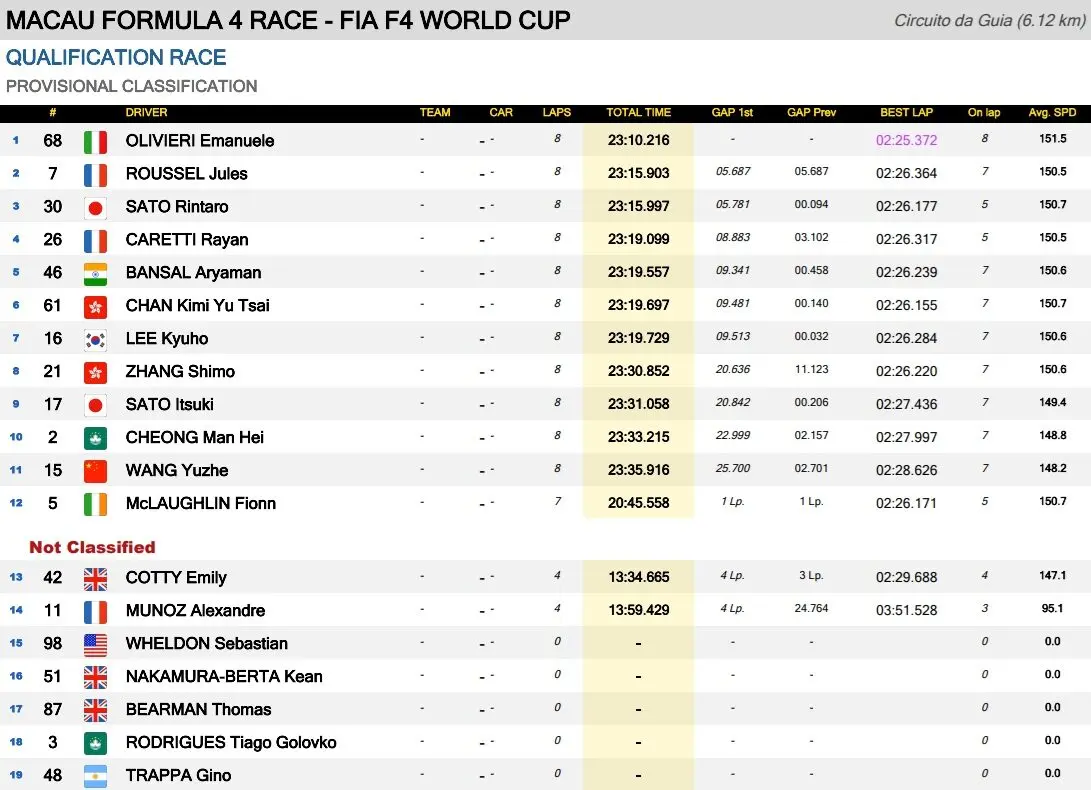The width and height of the screenshot is (1091, 790).
Task: Click the Avg. SPD column header
Action: coord(1052,113)
